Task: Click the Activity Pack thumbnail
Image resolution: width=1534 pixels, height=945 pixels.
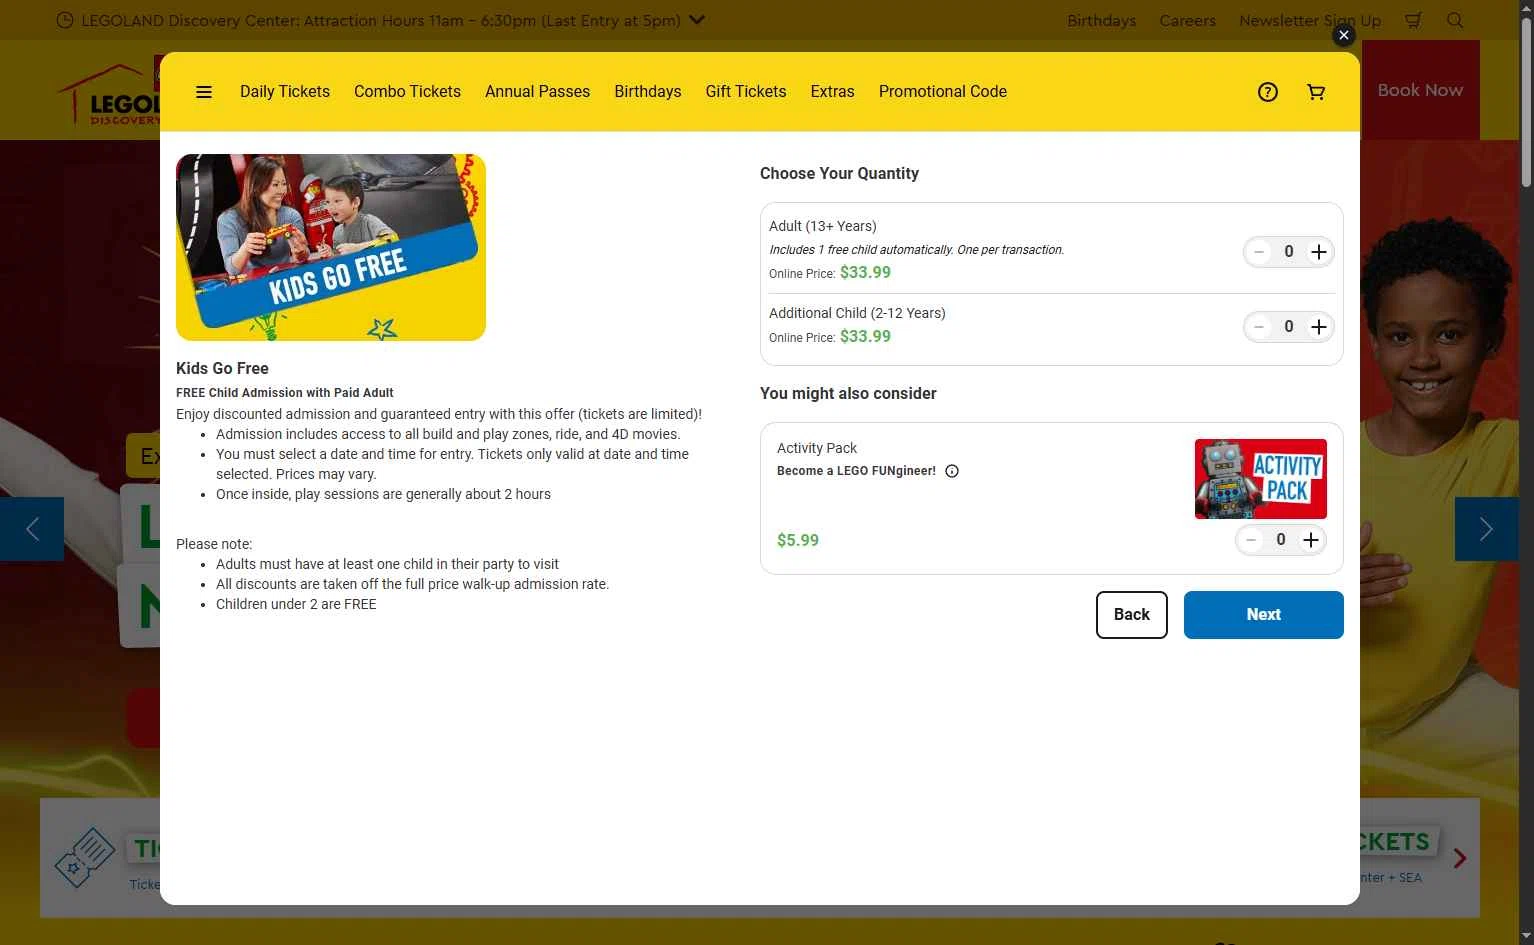Action: click(1261, 479)
